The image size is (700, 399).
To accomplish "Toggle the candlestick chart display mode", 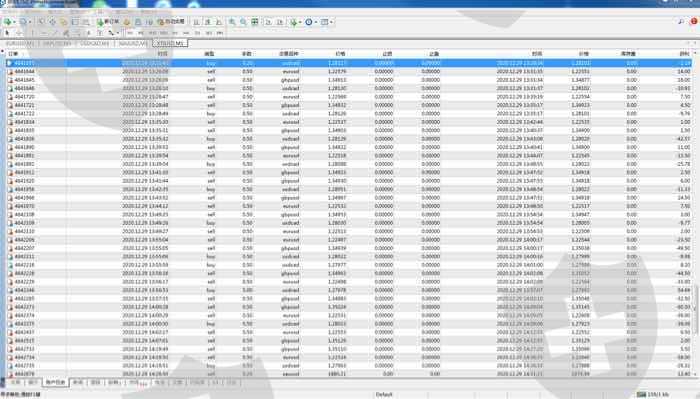I will coord(208,21).
